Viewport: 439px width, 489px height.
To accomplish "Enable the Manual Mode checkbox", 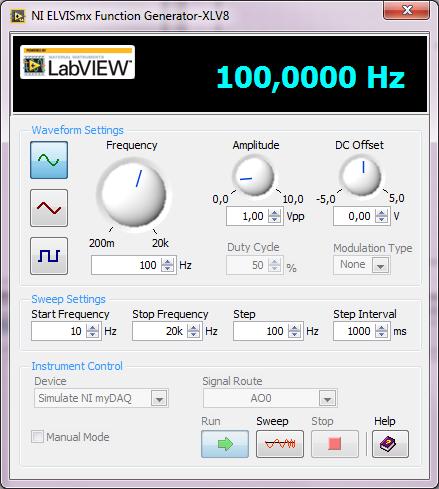I will click(x=37, y=437).
